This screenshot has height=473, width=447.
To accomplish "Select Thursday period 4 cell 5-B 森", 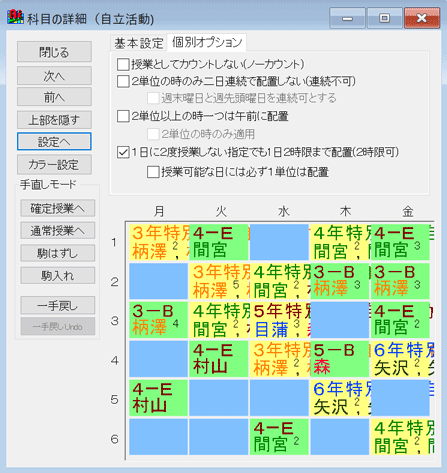I will (x=340, y=359).
